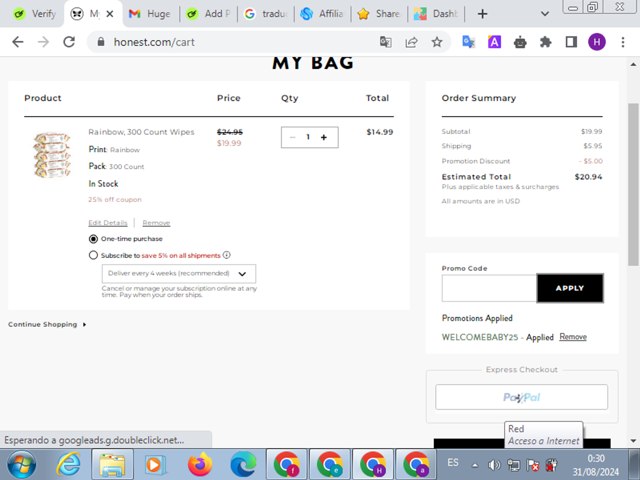Click the page scrollbar up arrow
The image size is (640, 480).
(x=633, y=64)
